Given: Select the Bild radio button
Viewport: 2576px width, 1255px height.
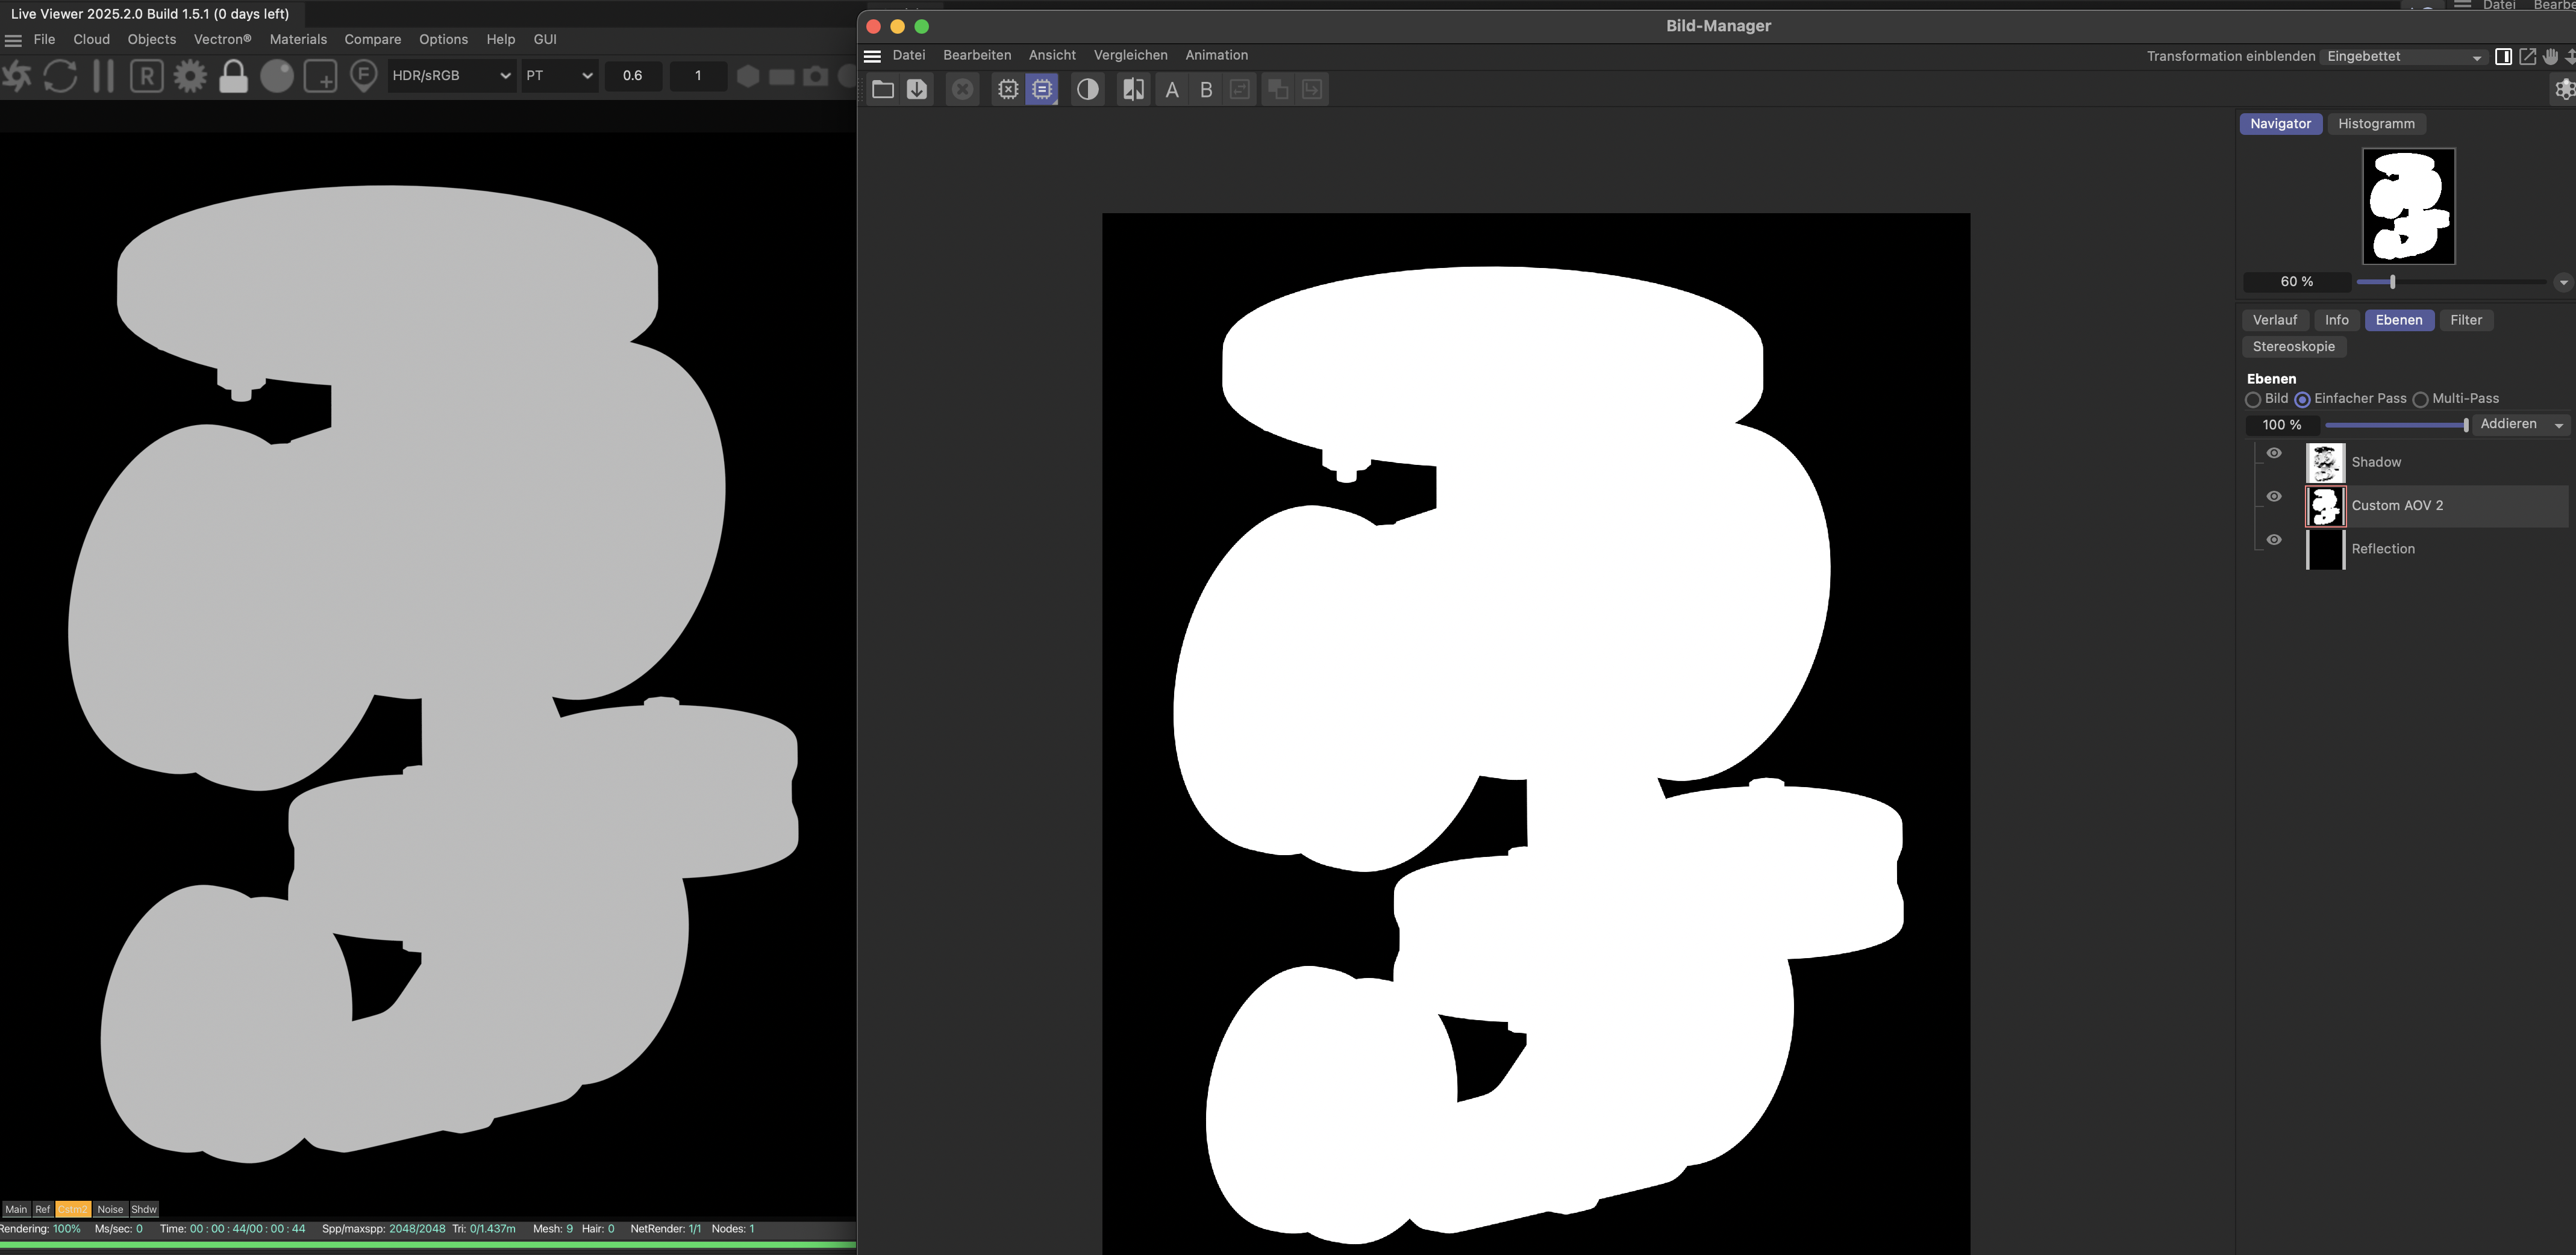Looking at the screenshot, I should 2253,400.
